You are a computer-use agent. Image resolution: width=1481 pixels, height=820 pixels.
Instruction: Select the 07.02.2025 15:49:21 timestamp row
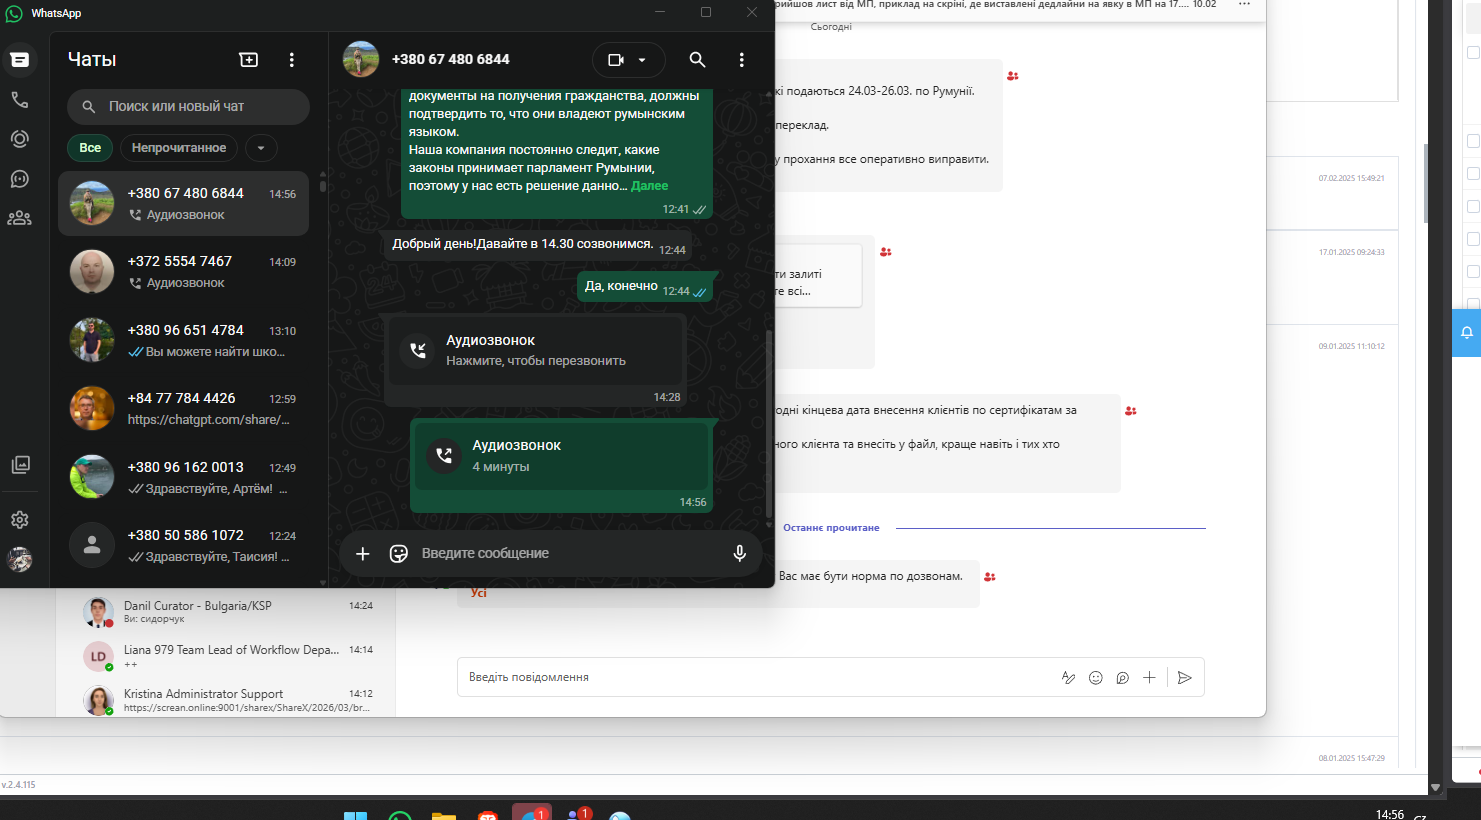click(1351, 178)
